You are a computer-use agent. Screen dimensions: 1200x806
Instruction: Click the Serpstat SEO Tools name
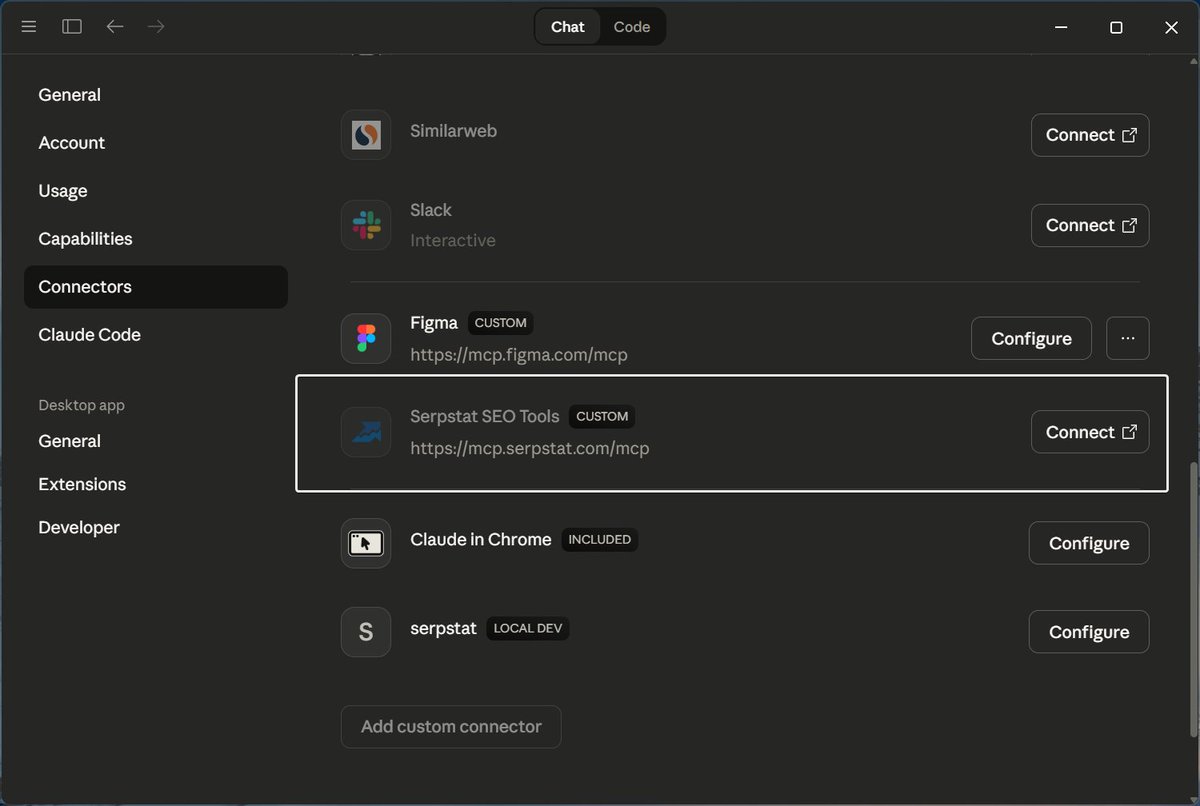point(485,416)
